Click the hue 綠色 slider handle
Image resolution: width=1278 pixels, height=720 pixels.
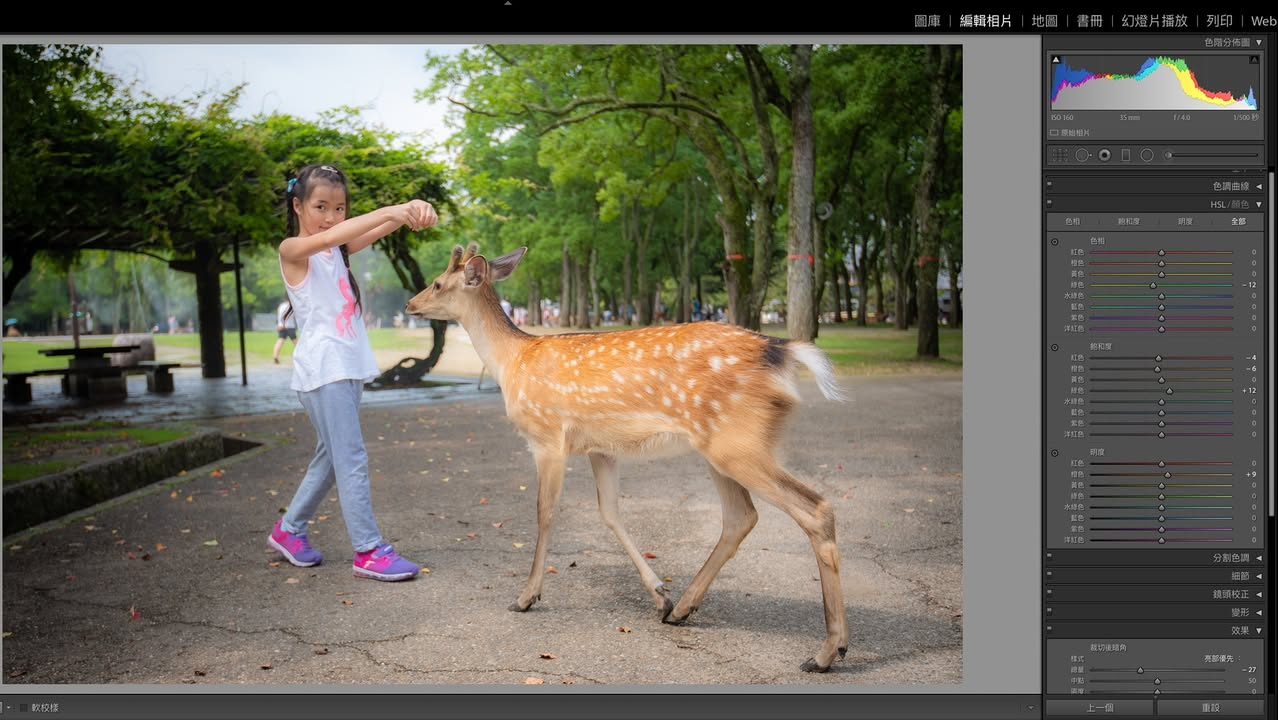(1153, 285)
